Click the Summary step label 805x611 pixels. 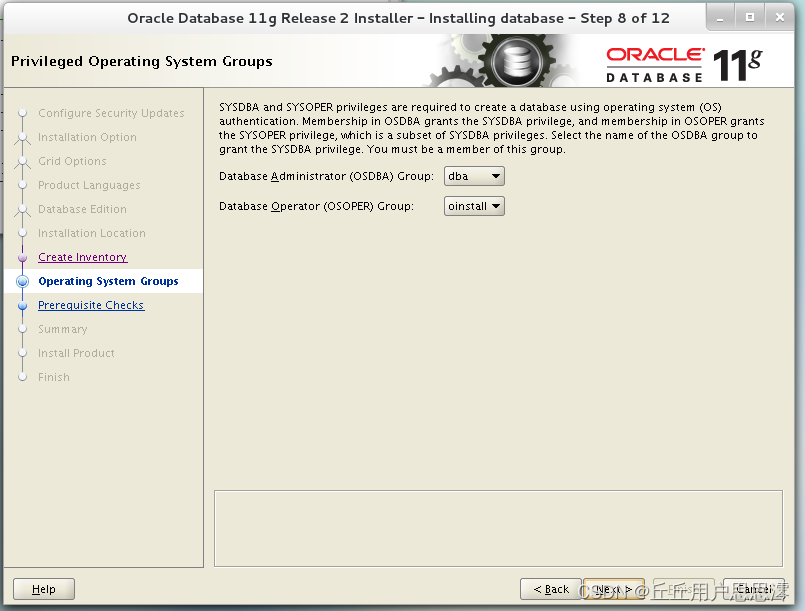[x=62, y=329]
